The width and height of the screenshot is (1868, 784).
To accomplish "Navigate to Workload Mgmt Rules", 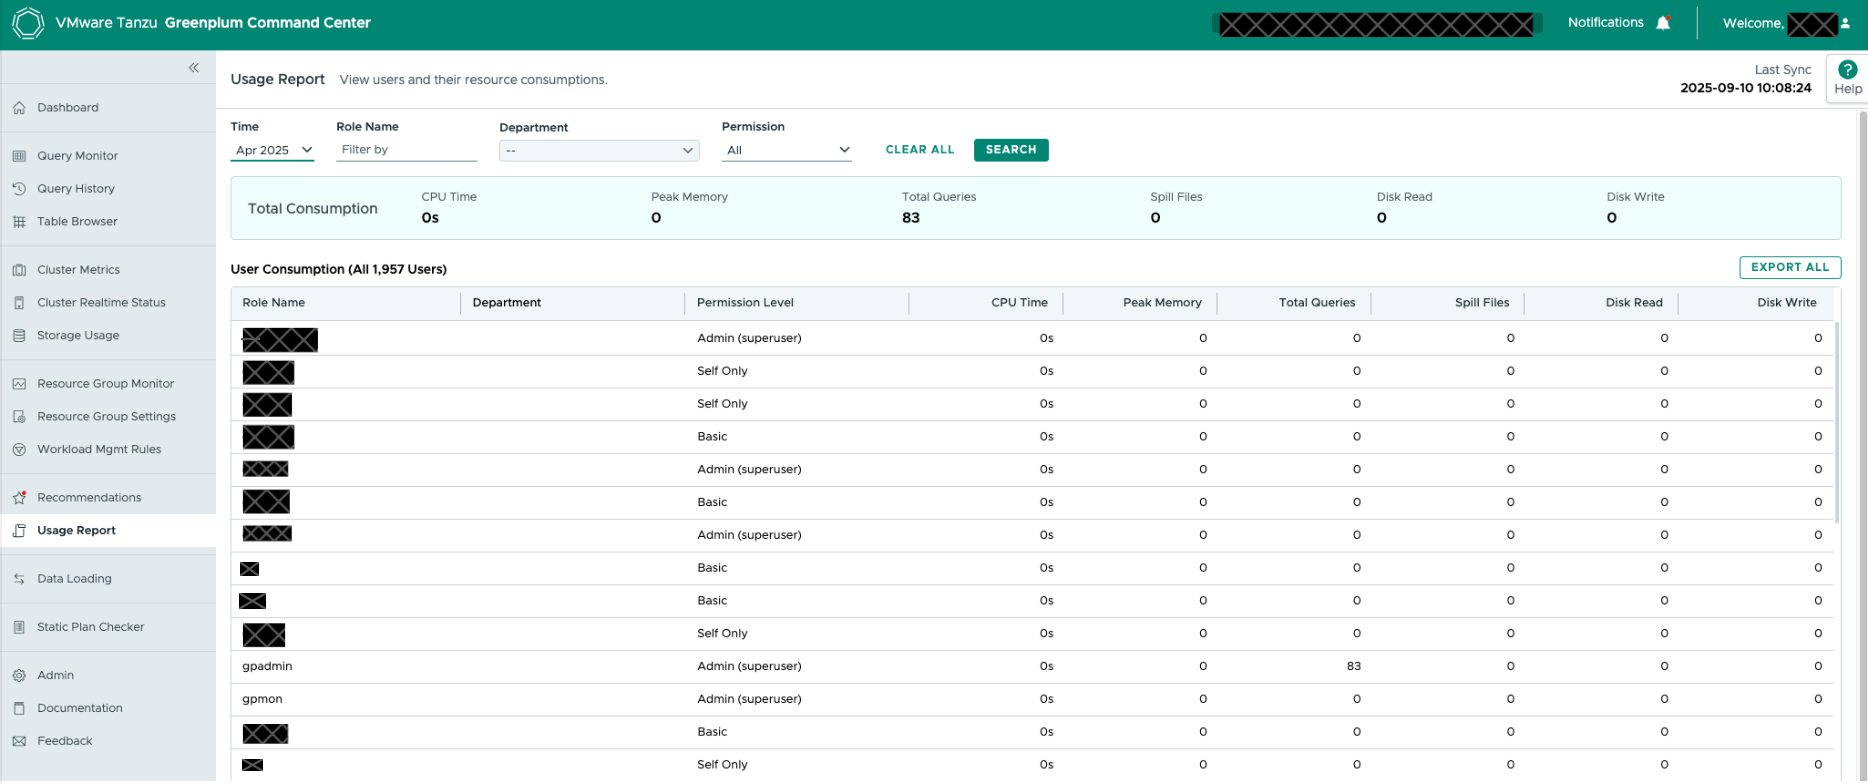I will (99, 450).
